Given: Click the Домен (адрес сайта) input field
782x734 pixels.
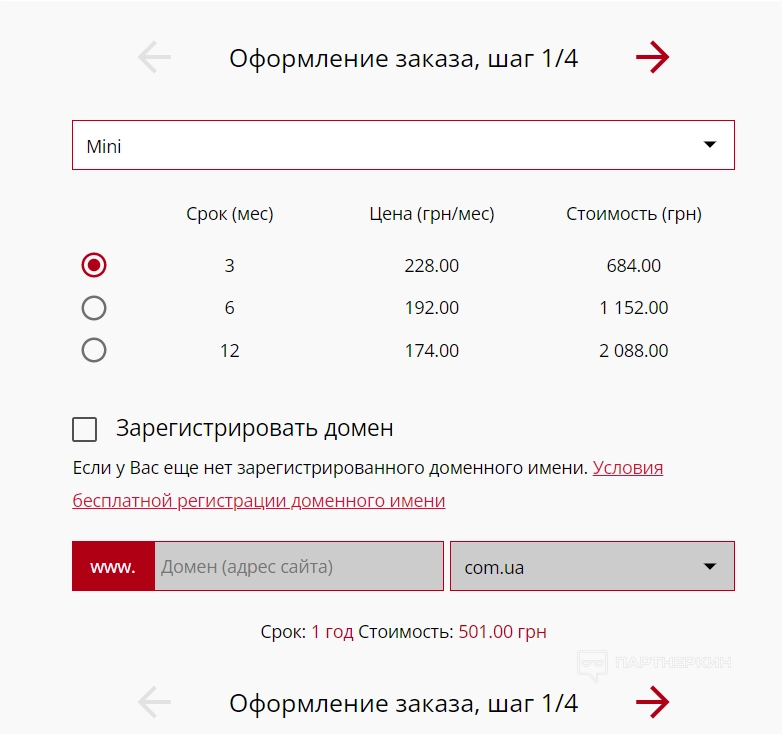Looking at the screenshot, I should 298,567.
